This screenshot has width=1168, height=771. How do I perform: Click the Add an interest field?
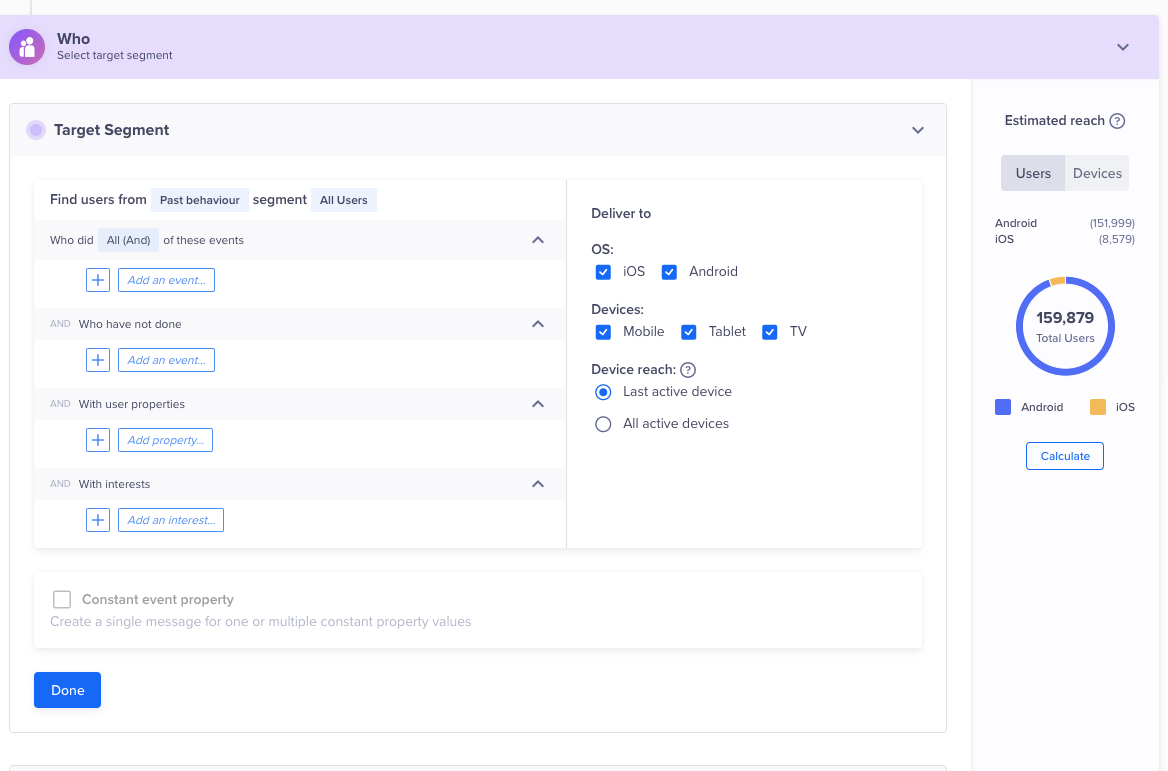pos(171,520)
